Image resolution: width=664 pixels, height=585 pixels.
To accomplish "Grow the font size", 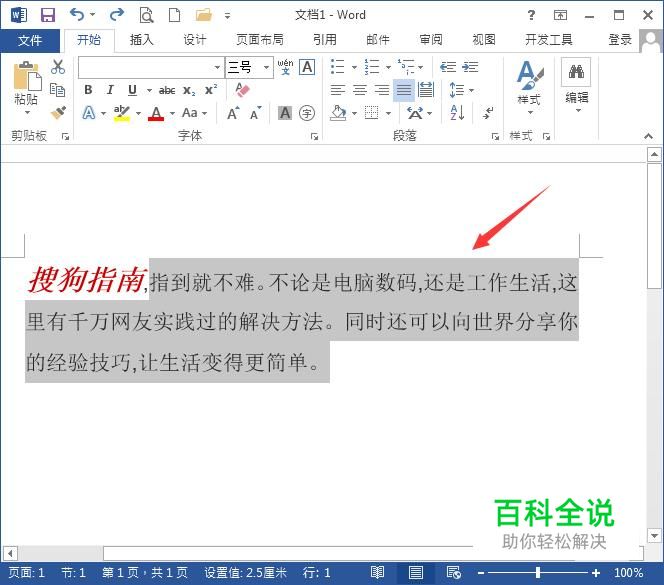I will click(233, 113).
